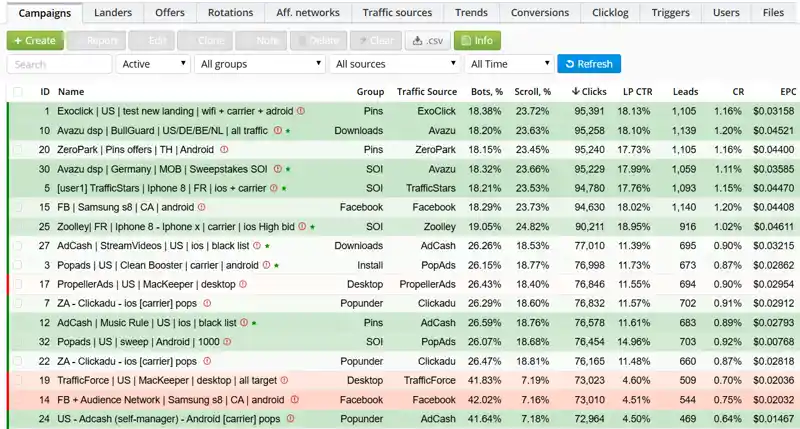Click green star on AdCash StreamVideos row
Screen dimensions: 800x429
click(x=267, y=246)
